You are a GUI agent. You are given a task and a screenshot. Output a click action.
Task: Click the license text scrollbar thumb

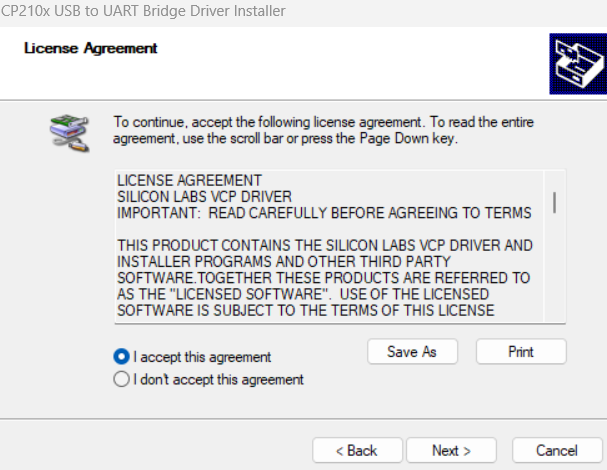point(555,202)
